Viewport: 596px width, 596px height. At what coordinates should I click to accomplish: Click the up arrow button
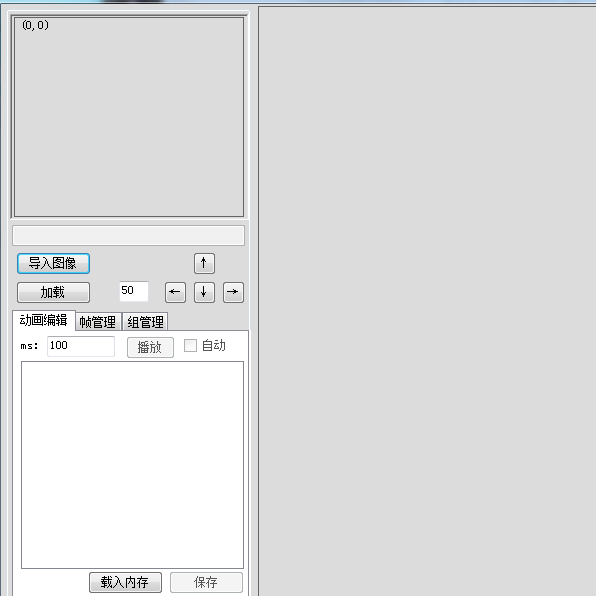click(204, 263)
